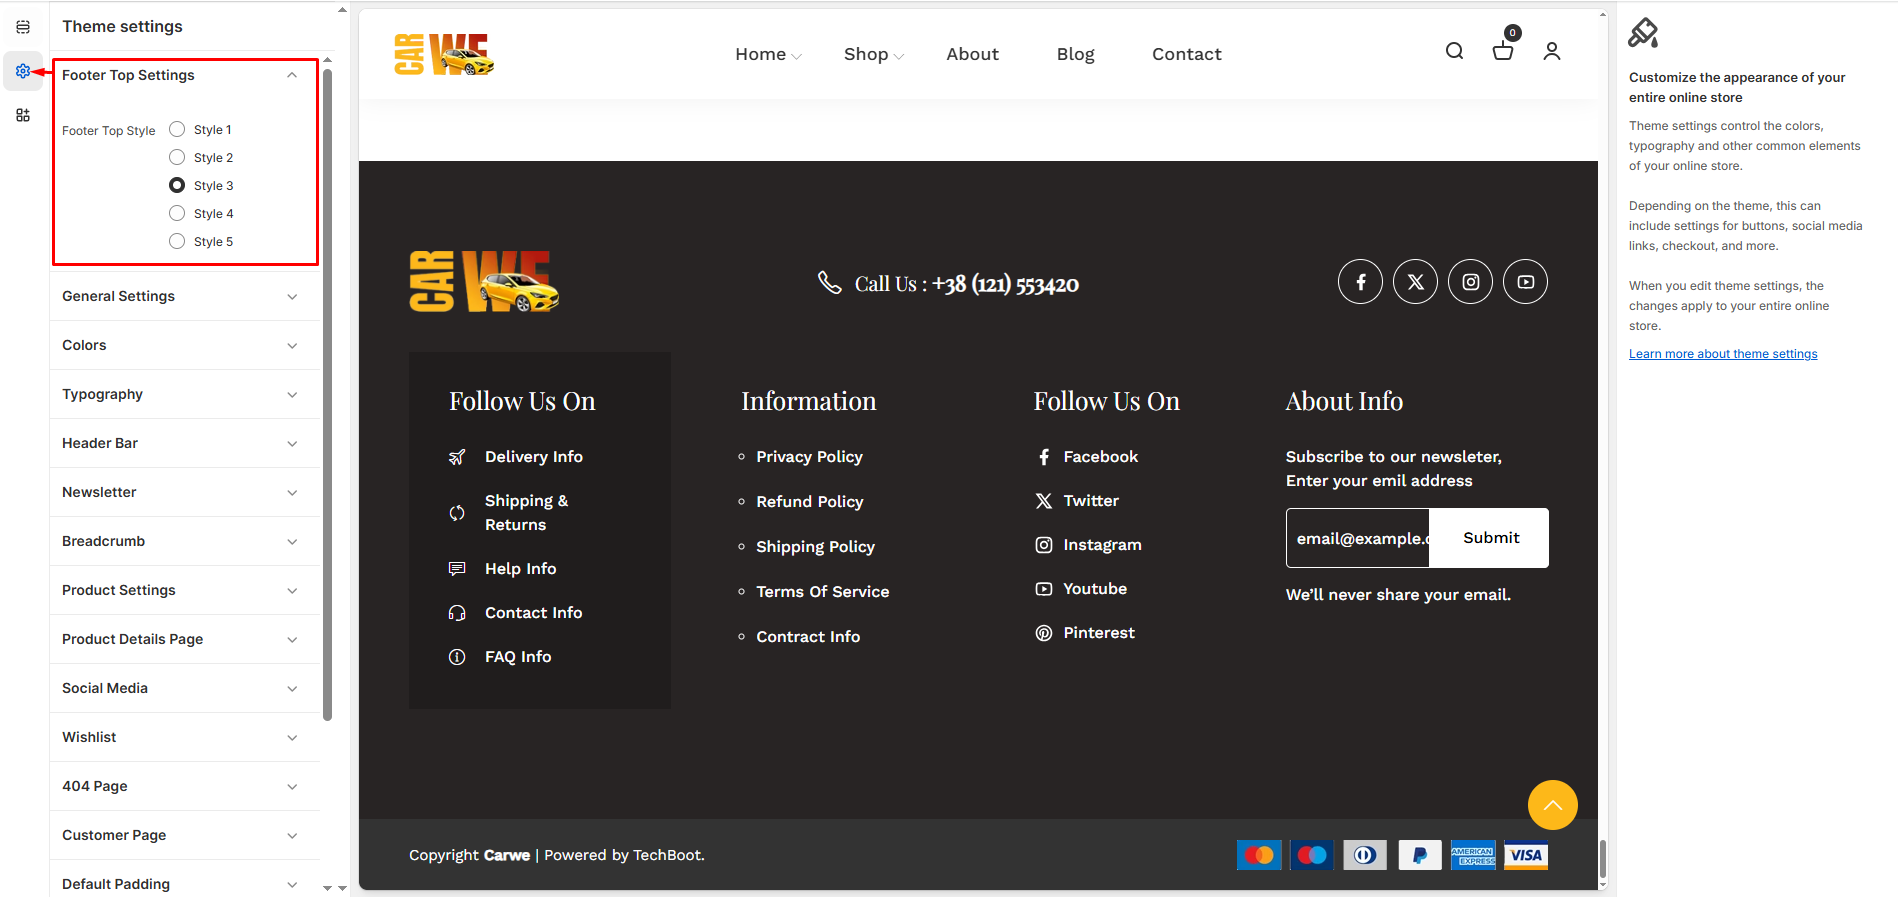1898x897 pixels.
Task: Select Style 4 footer top radio
Action: (x=177, y=213)
